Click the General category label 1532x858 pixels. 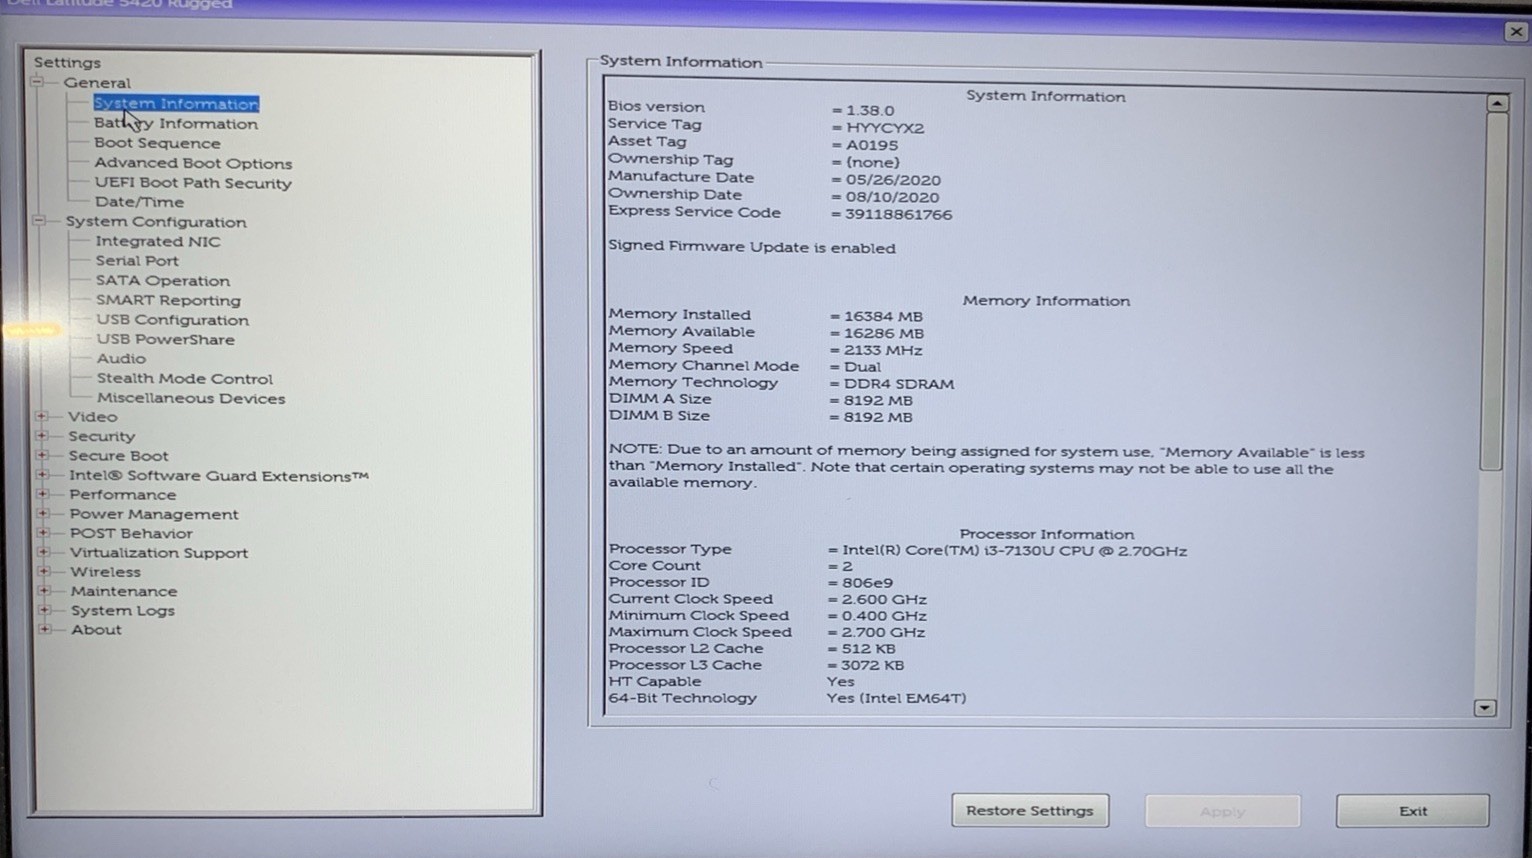coord(97,83)
